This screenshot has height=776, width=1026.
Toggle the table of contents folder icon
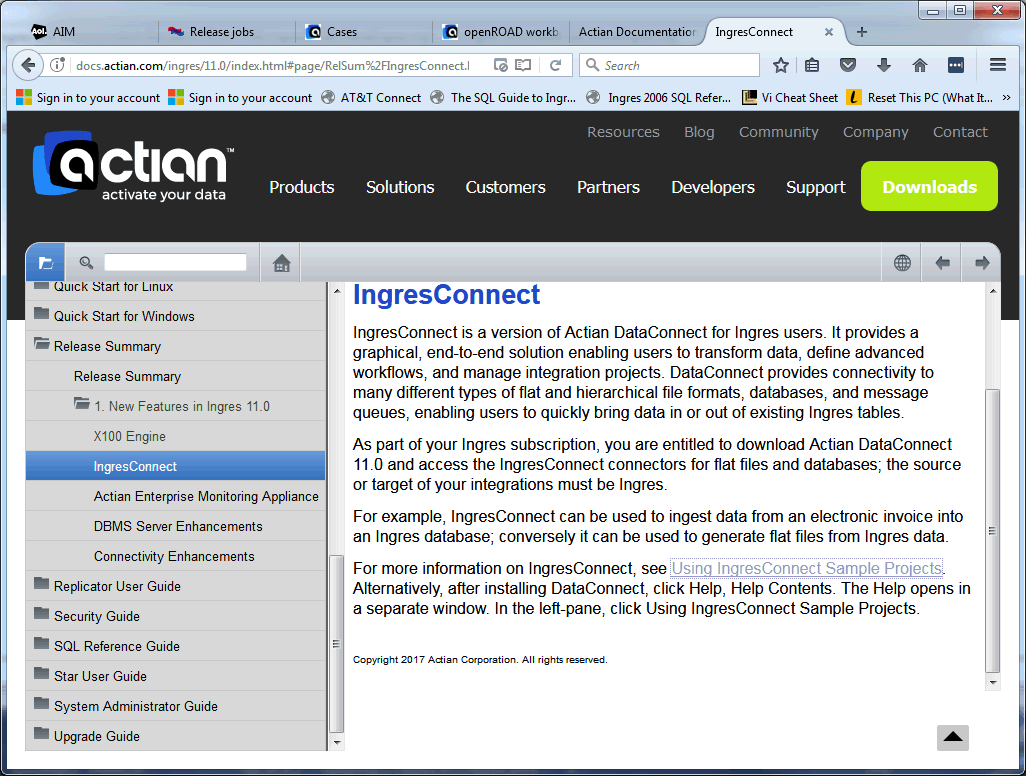pos(45,263)
